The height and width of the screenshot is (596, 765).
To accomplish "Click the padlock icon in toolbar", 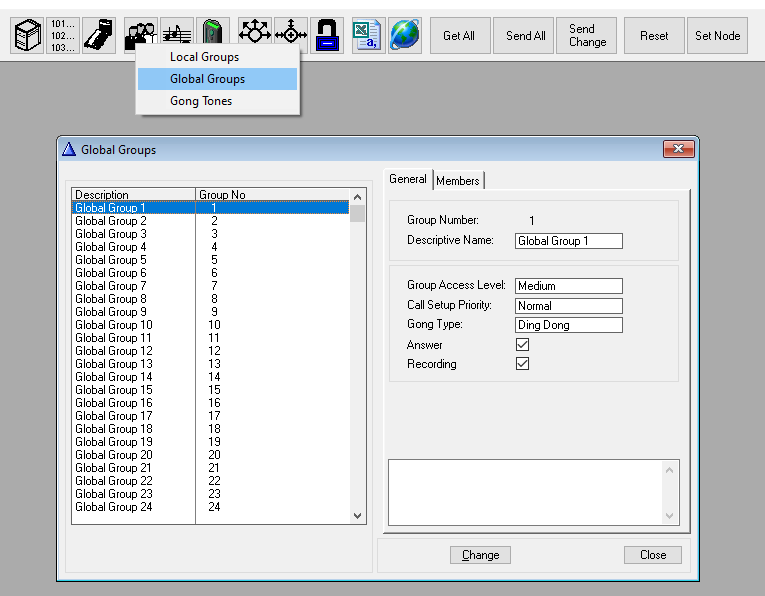I will coord(326,35).
